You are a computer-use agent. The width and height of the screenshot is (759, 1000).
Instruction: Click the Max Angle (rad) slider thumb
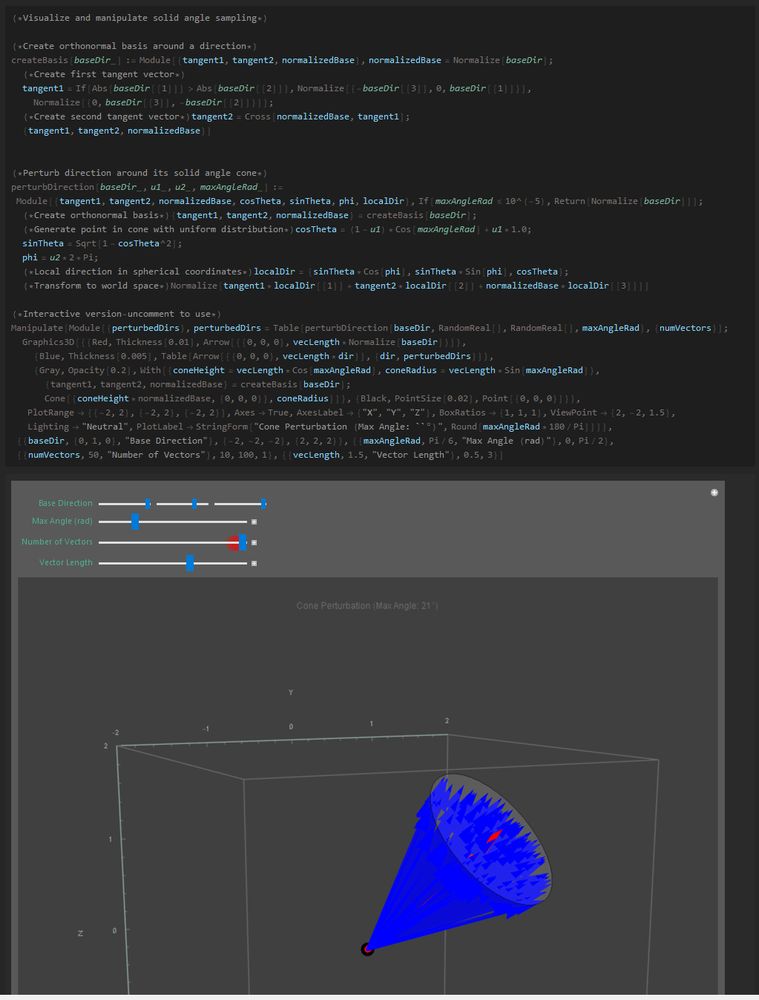click(135, 522)
